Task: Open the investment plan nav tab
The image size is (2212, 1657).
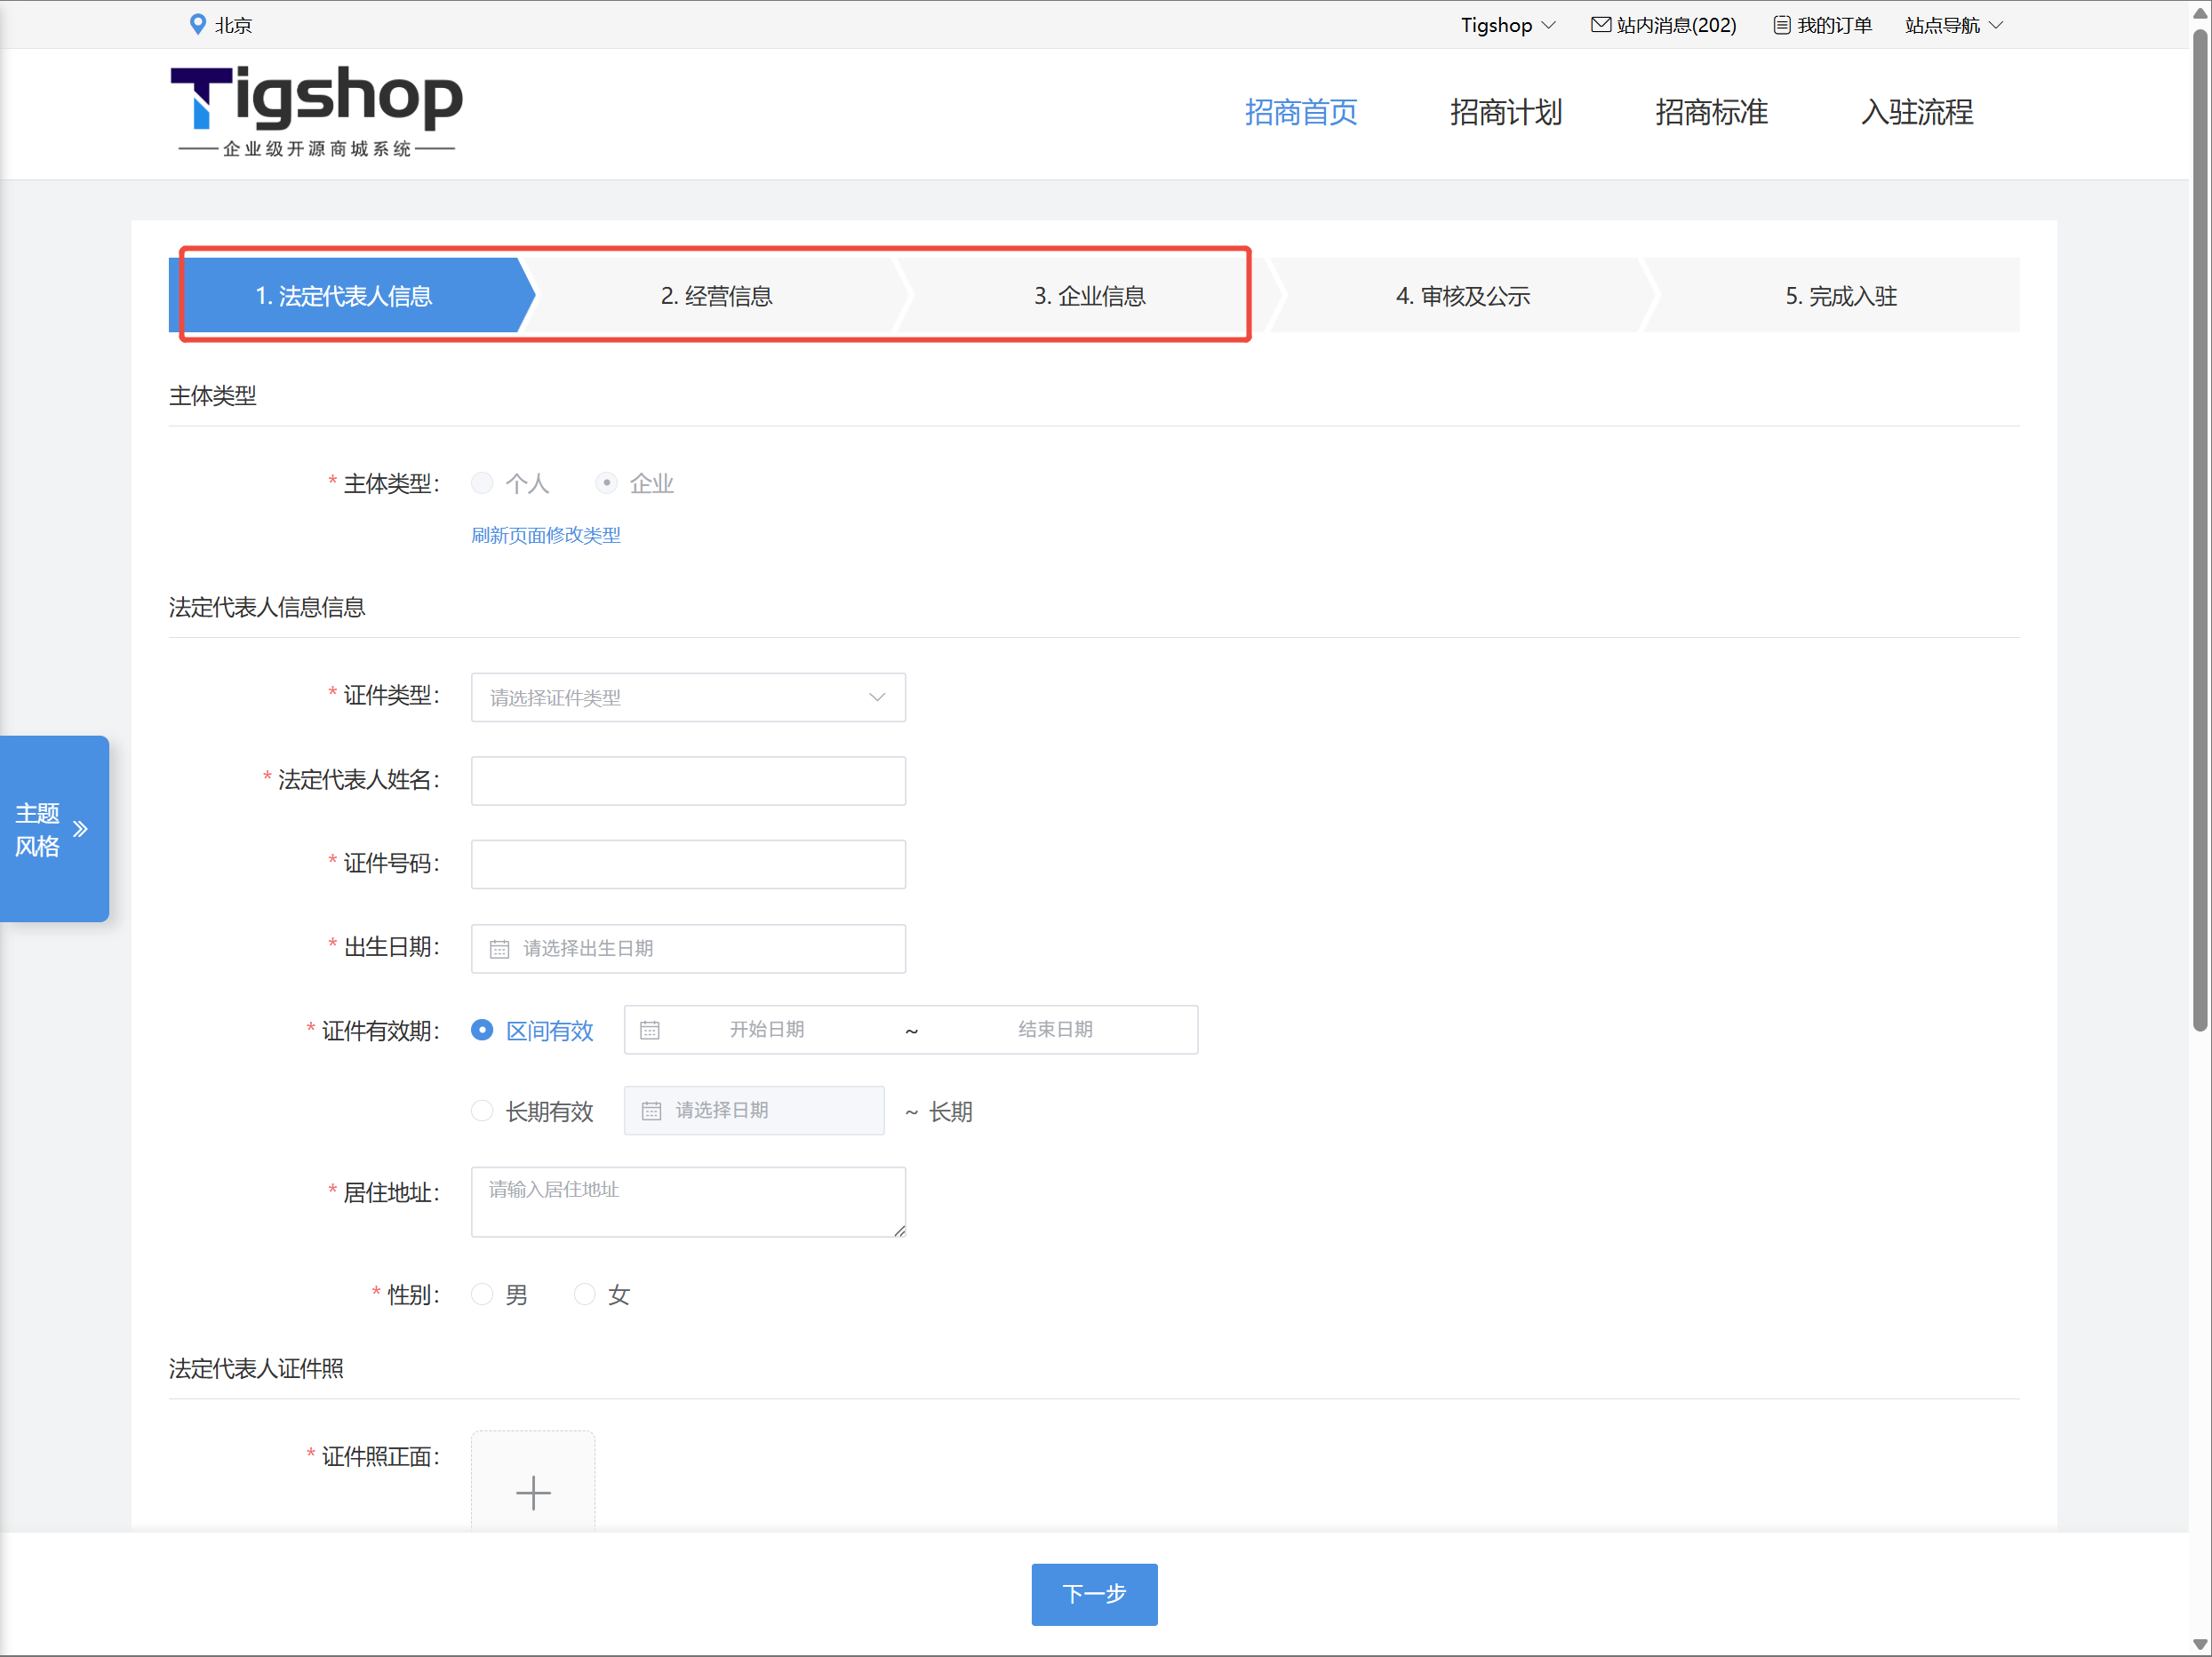Action: [1505, 112]
